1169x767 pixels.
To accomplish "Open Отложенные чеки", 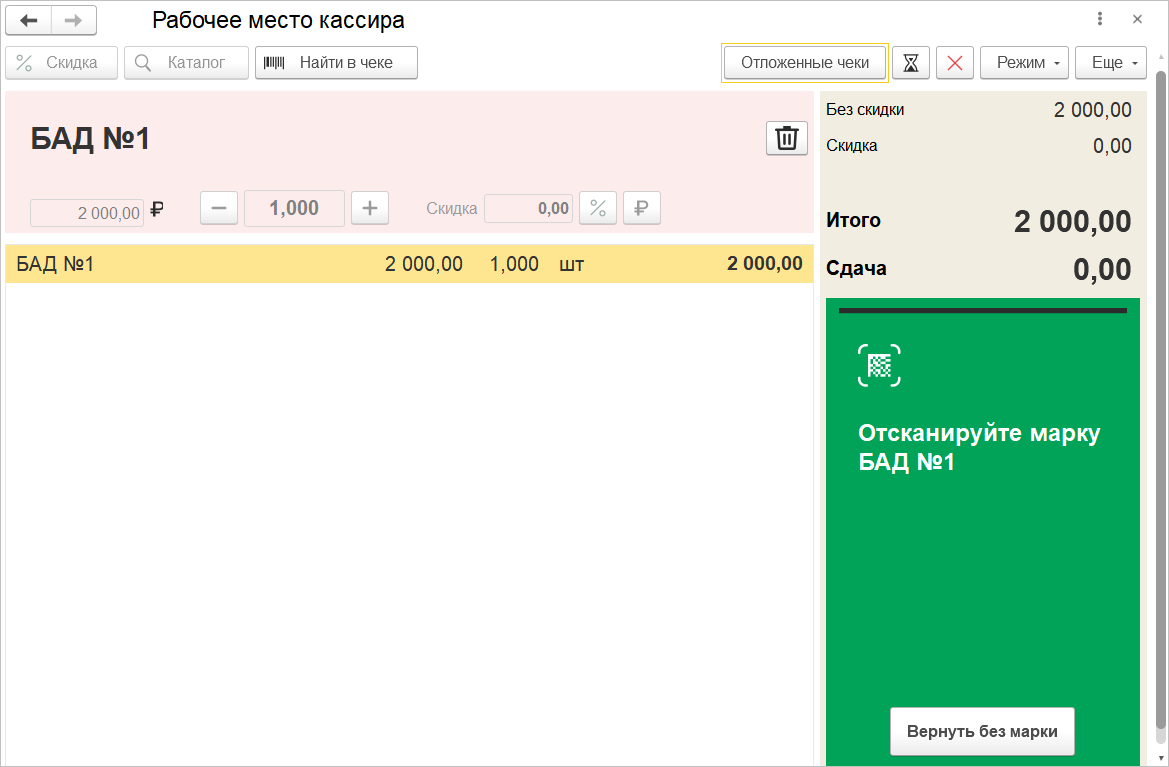I will 804,63.
